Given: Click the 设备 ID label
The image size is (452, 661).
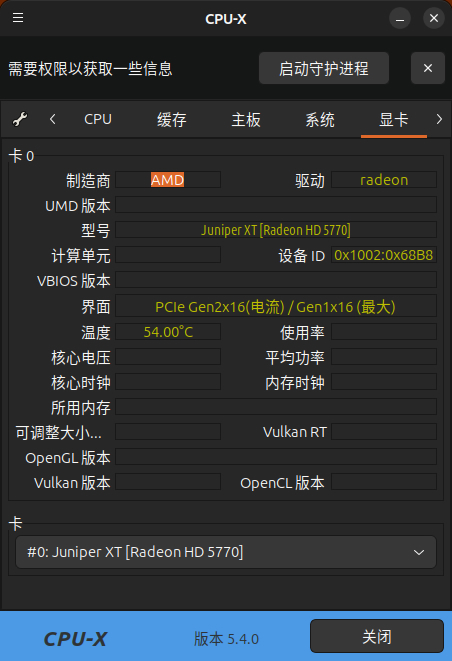Looking at the screenshot, I should 301,256.
